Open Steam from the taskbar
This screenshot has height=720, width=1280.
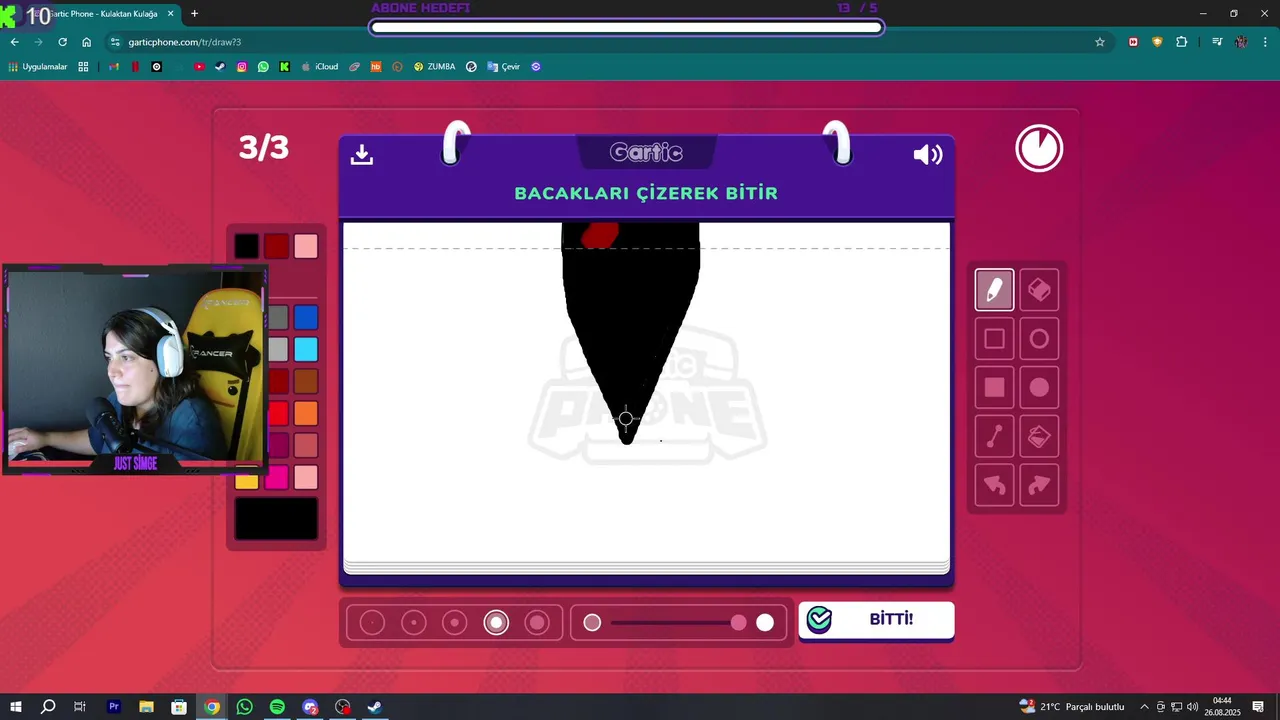tap(375, 707)
